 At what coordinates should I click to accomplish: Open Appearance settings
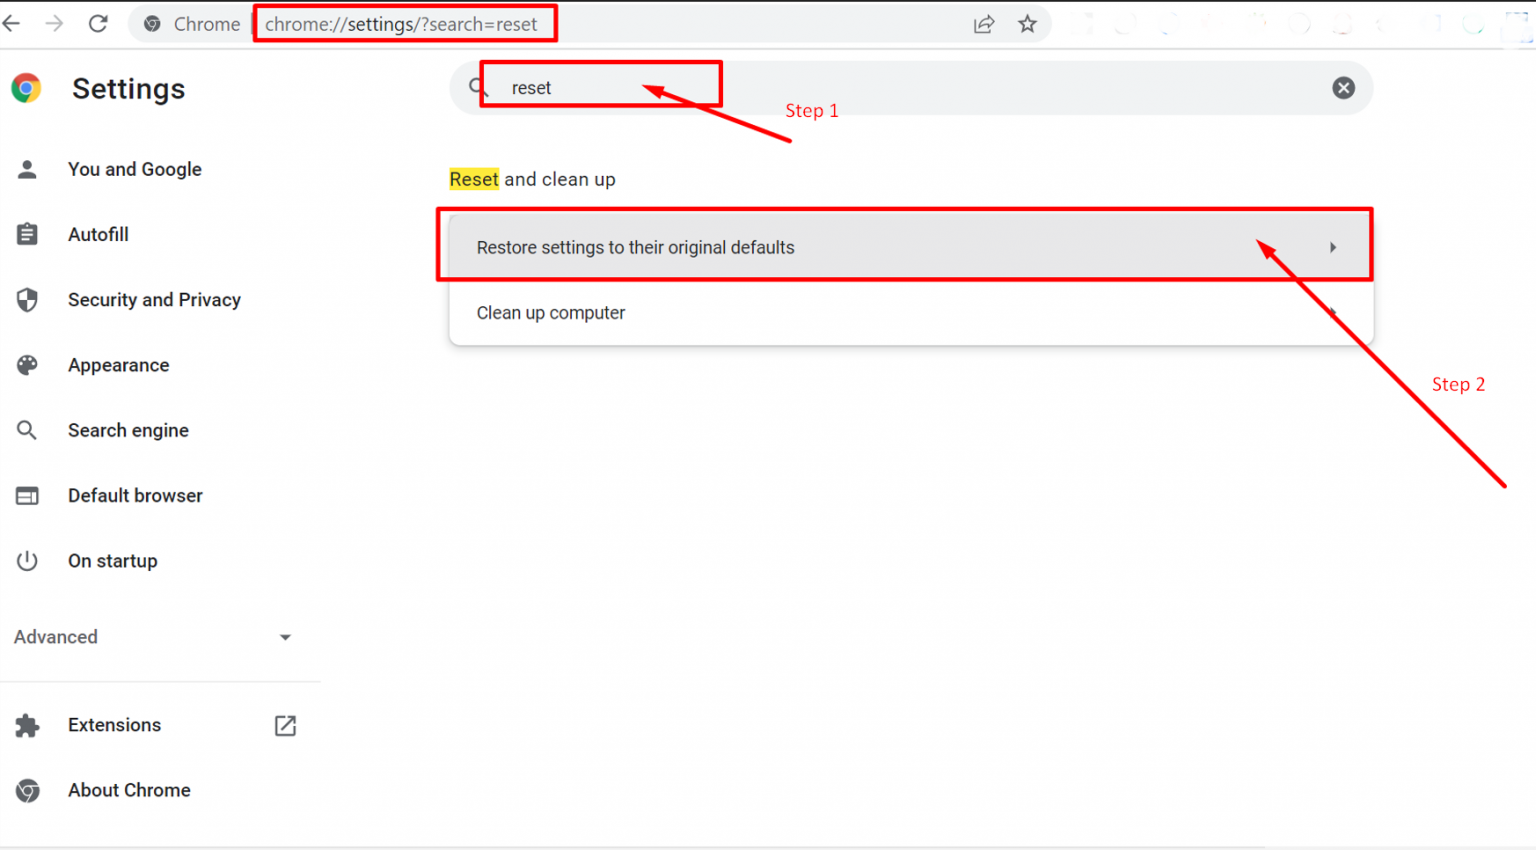tap(118, 366)
